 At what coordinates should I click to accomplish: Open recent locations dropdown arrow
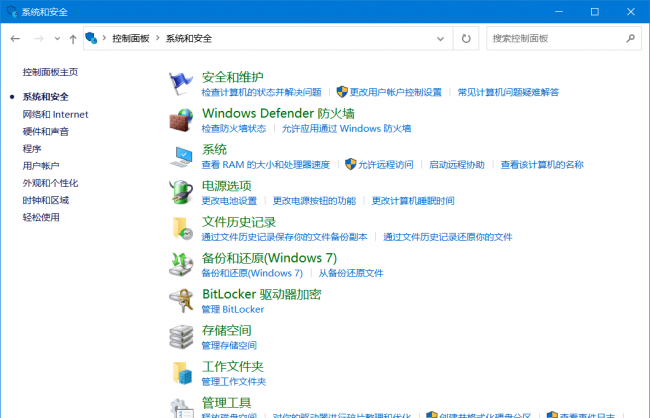coord(57,39)
